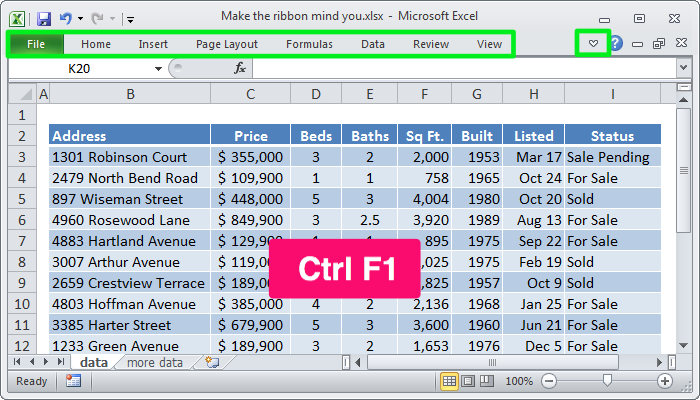This screenshot has width=700, height=400.
Task: Select cell containing 1301 Robinson Court
Action: click(x=130, y=157)
